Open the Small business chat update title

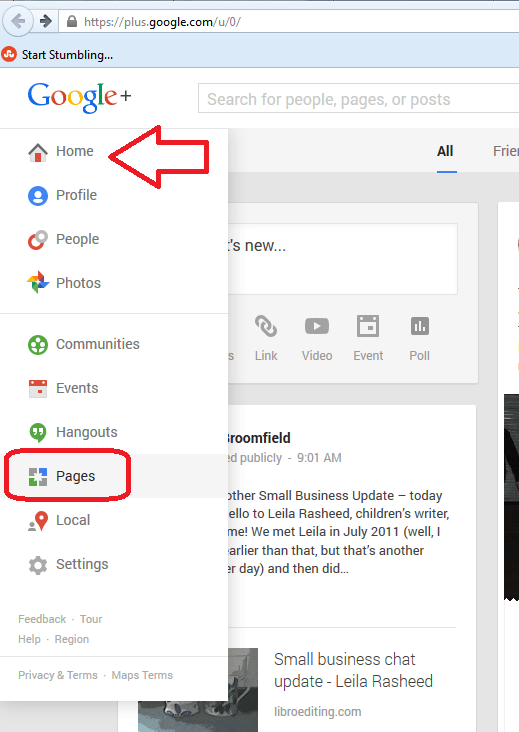coord(353,670)
